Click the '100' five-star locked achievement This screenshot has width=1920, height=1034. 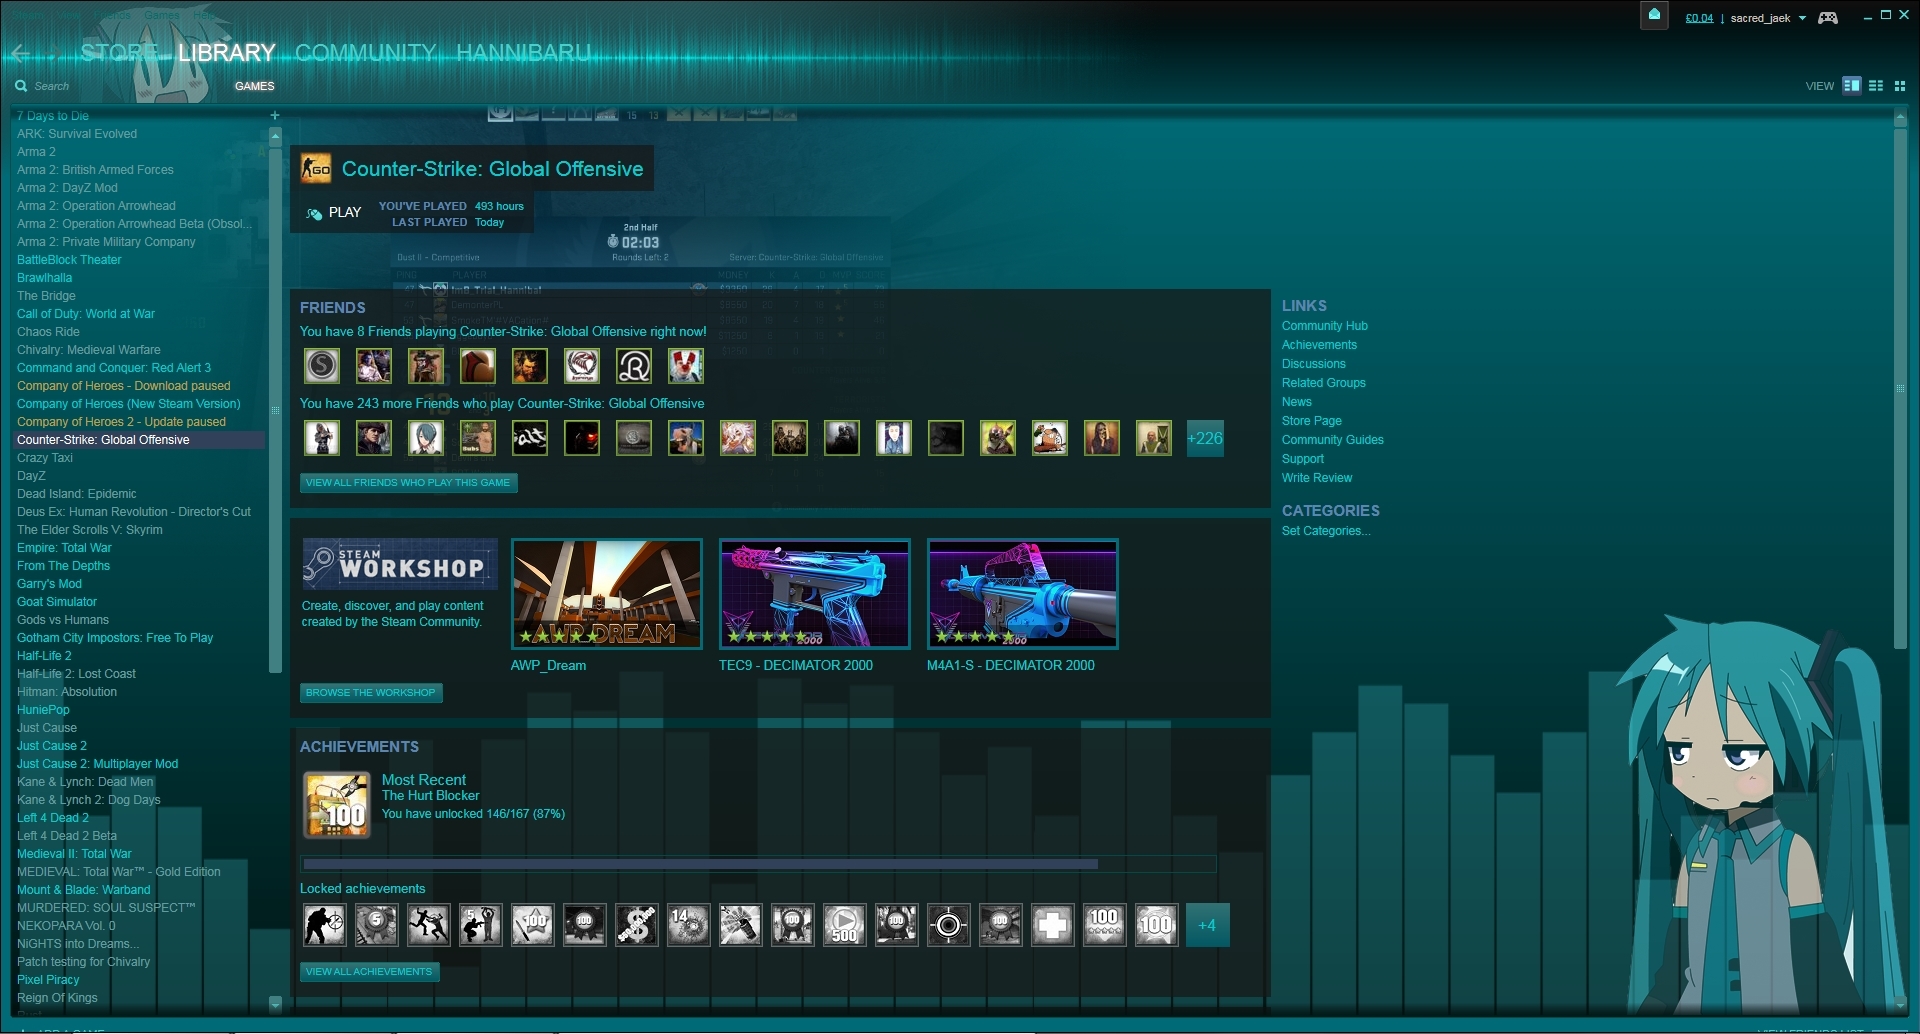(1104, 925)
